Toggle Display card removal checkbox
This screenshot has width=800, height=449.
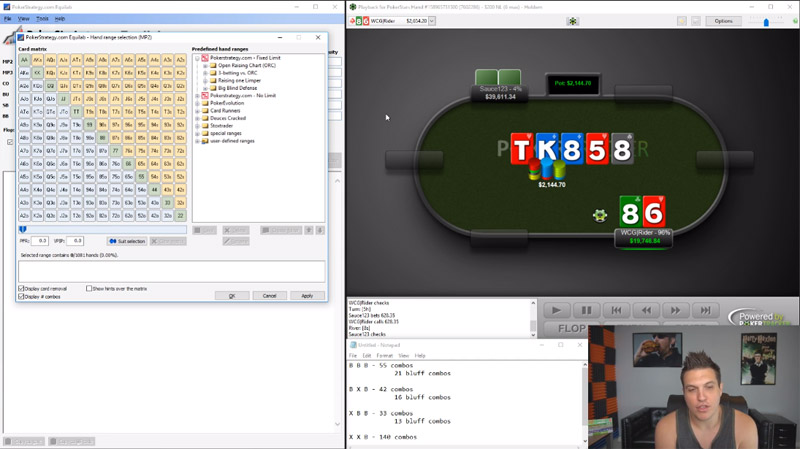21,289
